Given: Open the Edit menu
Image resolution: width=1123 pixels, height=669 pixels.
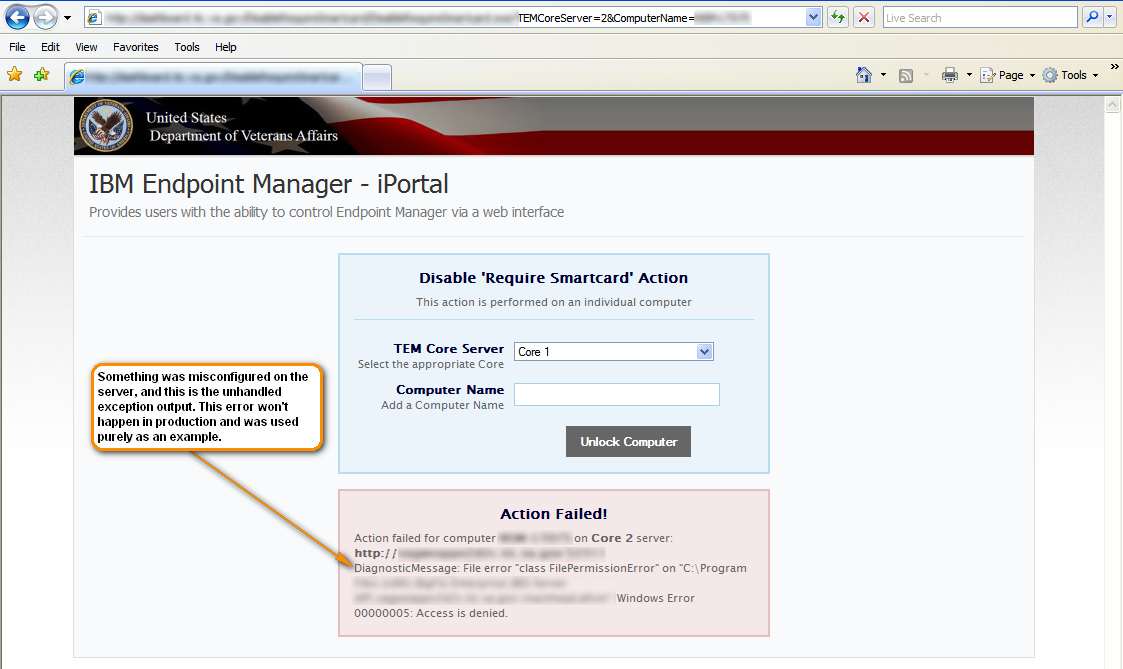Looking at the screenshot, I should (50, 47).
